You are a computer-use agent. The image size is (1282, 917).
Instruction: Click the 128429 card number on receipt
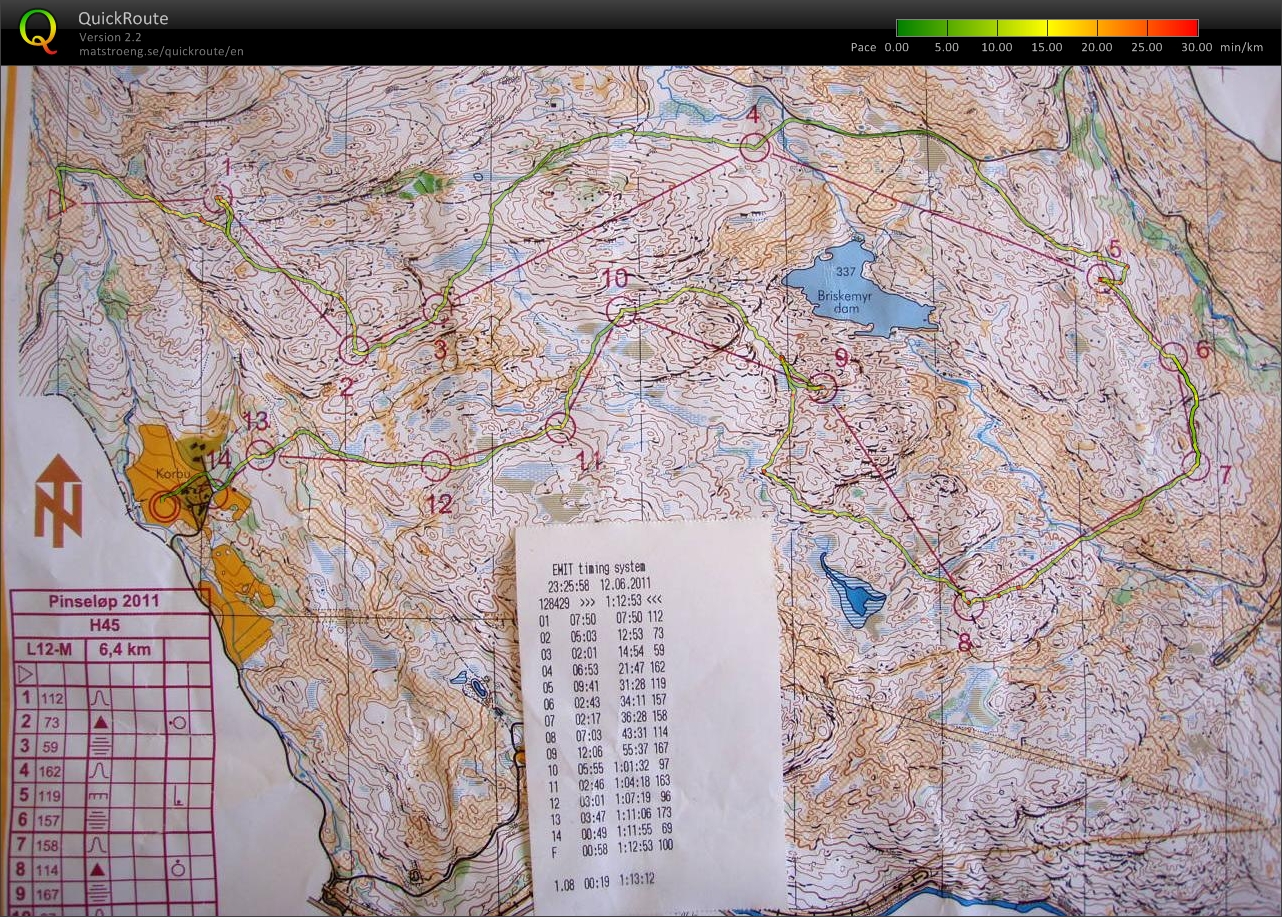555,602
